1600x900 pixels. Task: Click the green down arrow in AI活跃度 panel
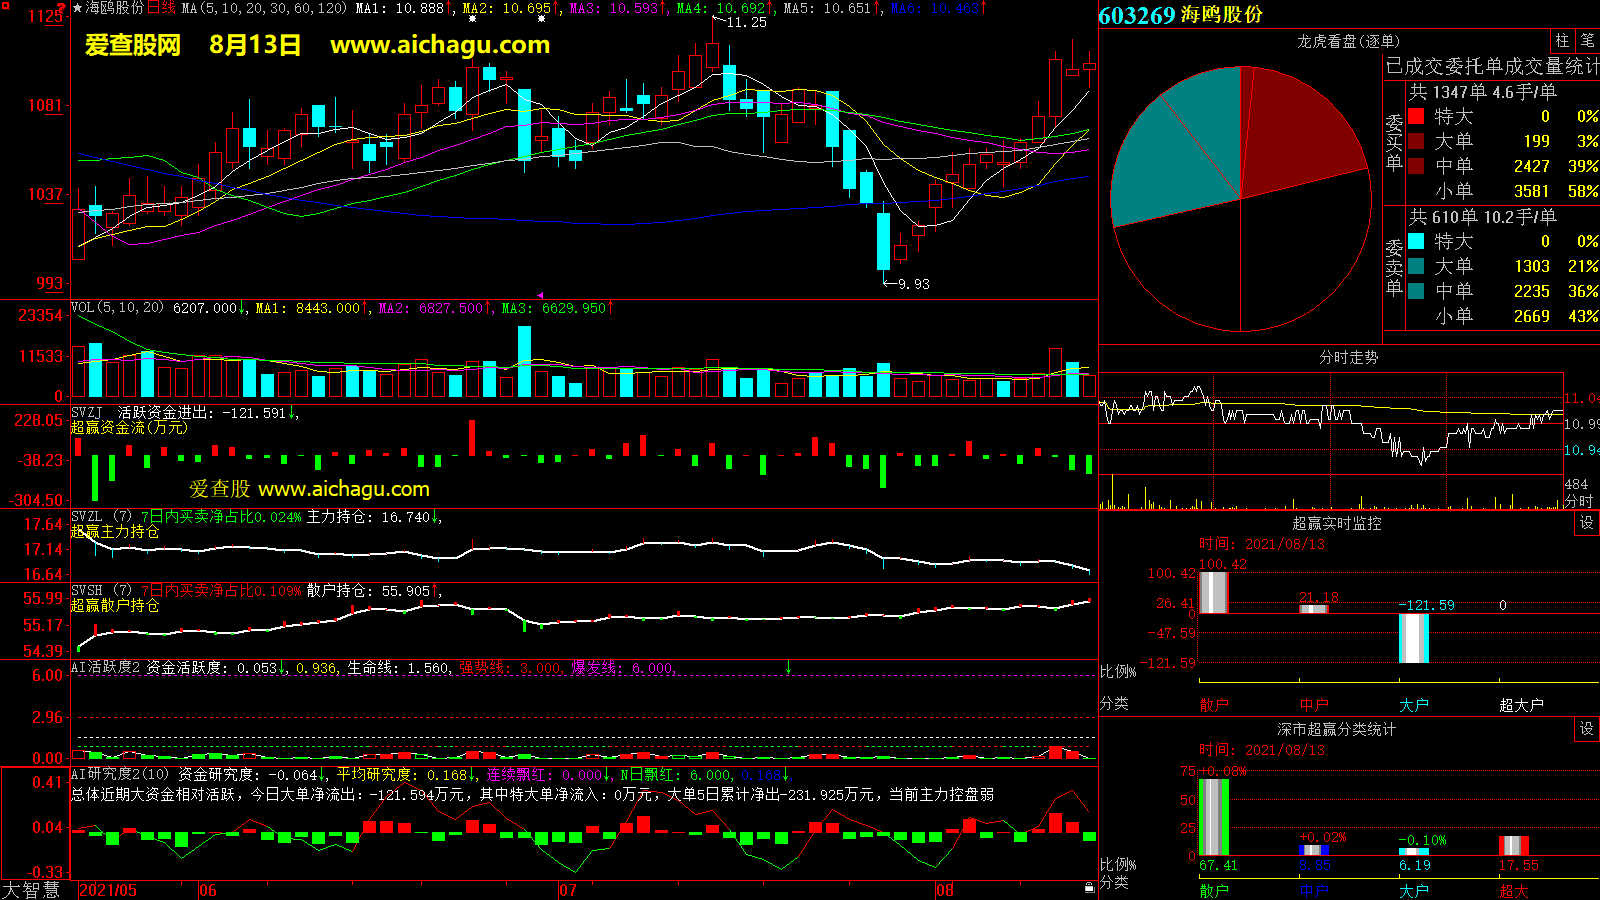point(788,667)
